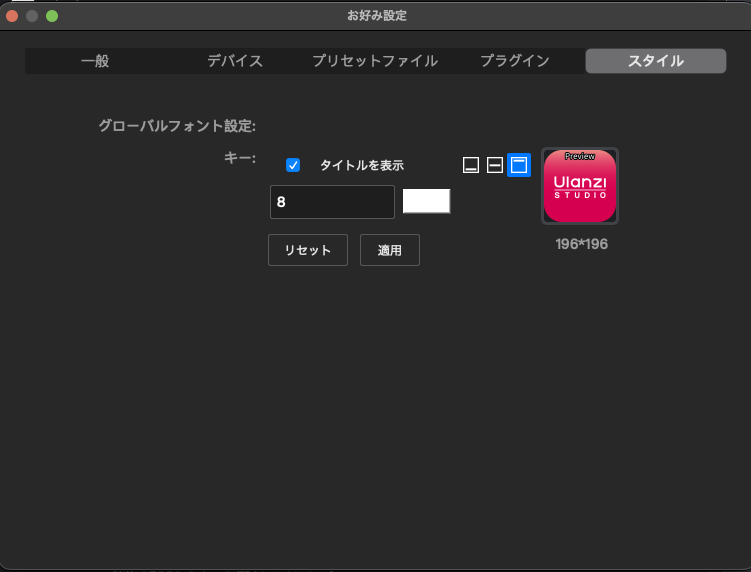Image resolution: width=751 pixels, height=572 pixels.
Task: Select the middle title alignment icon
Action: [x=495, y=166]
